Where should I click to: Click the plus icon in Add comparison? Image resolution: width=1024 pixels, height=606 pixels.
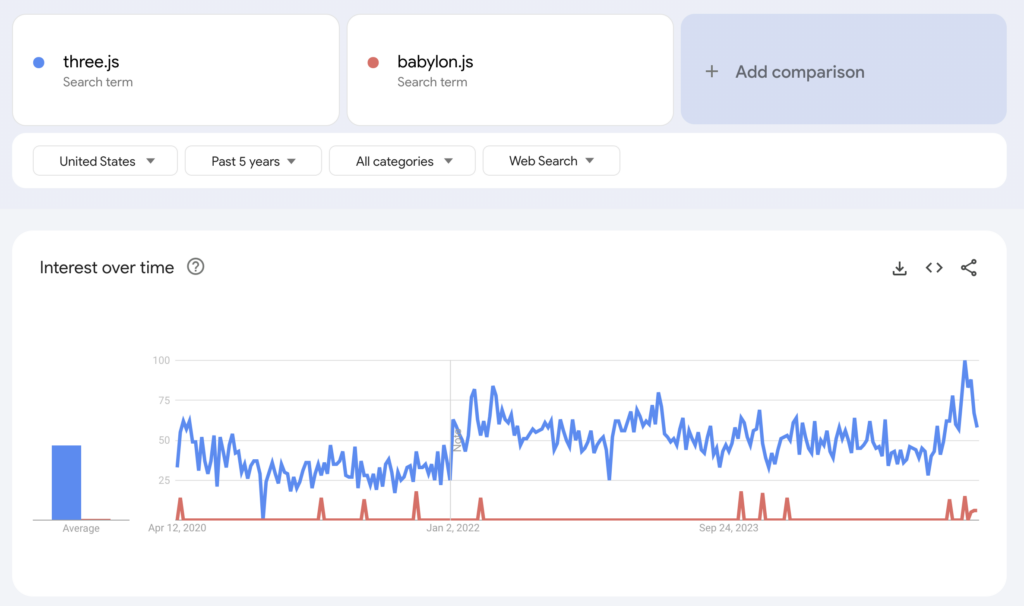point(712,72)
